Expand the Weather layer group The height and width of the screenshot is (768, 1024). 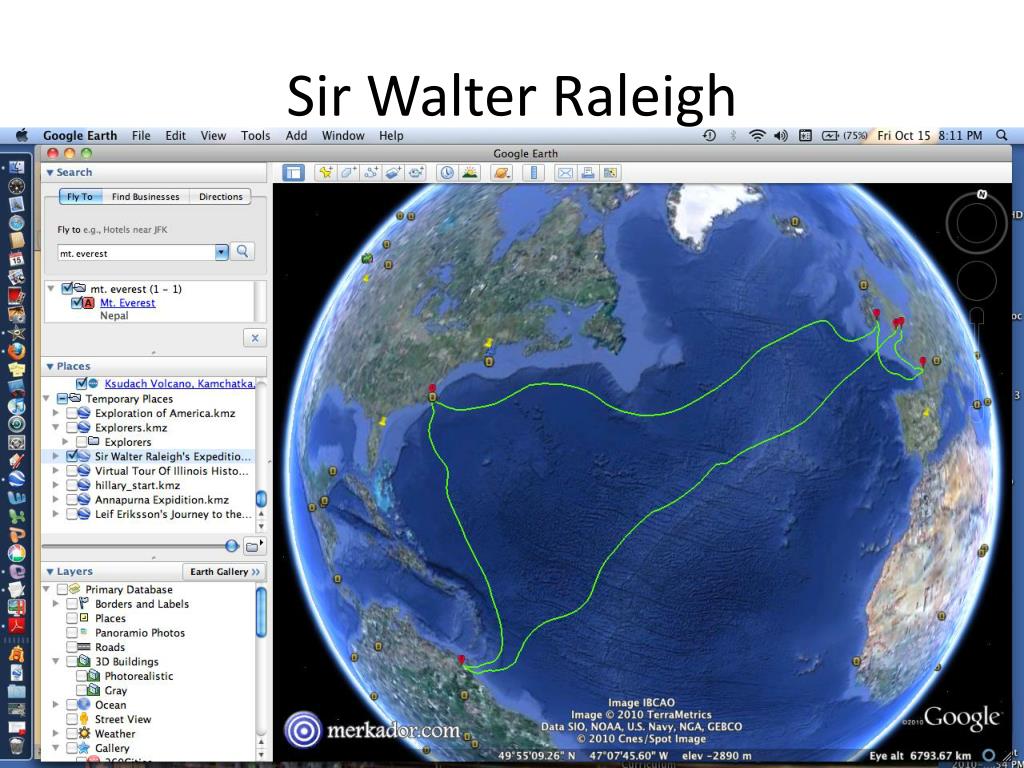click(x=56, y=733)
